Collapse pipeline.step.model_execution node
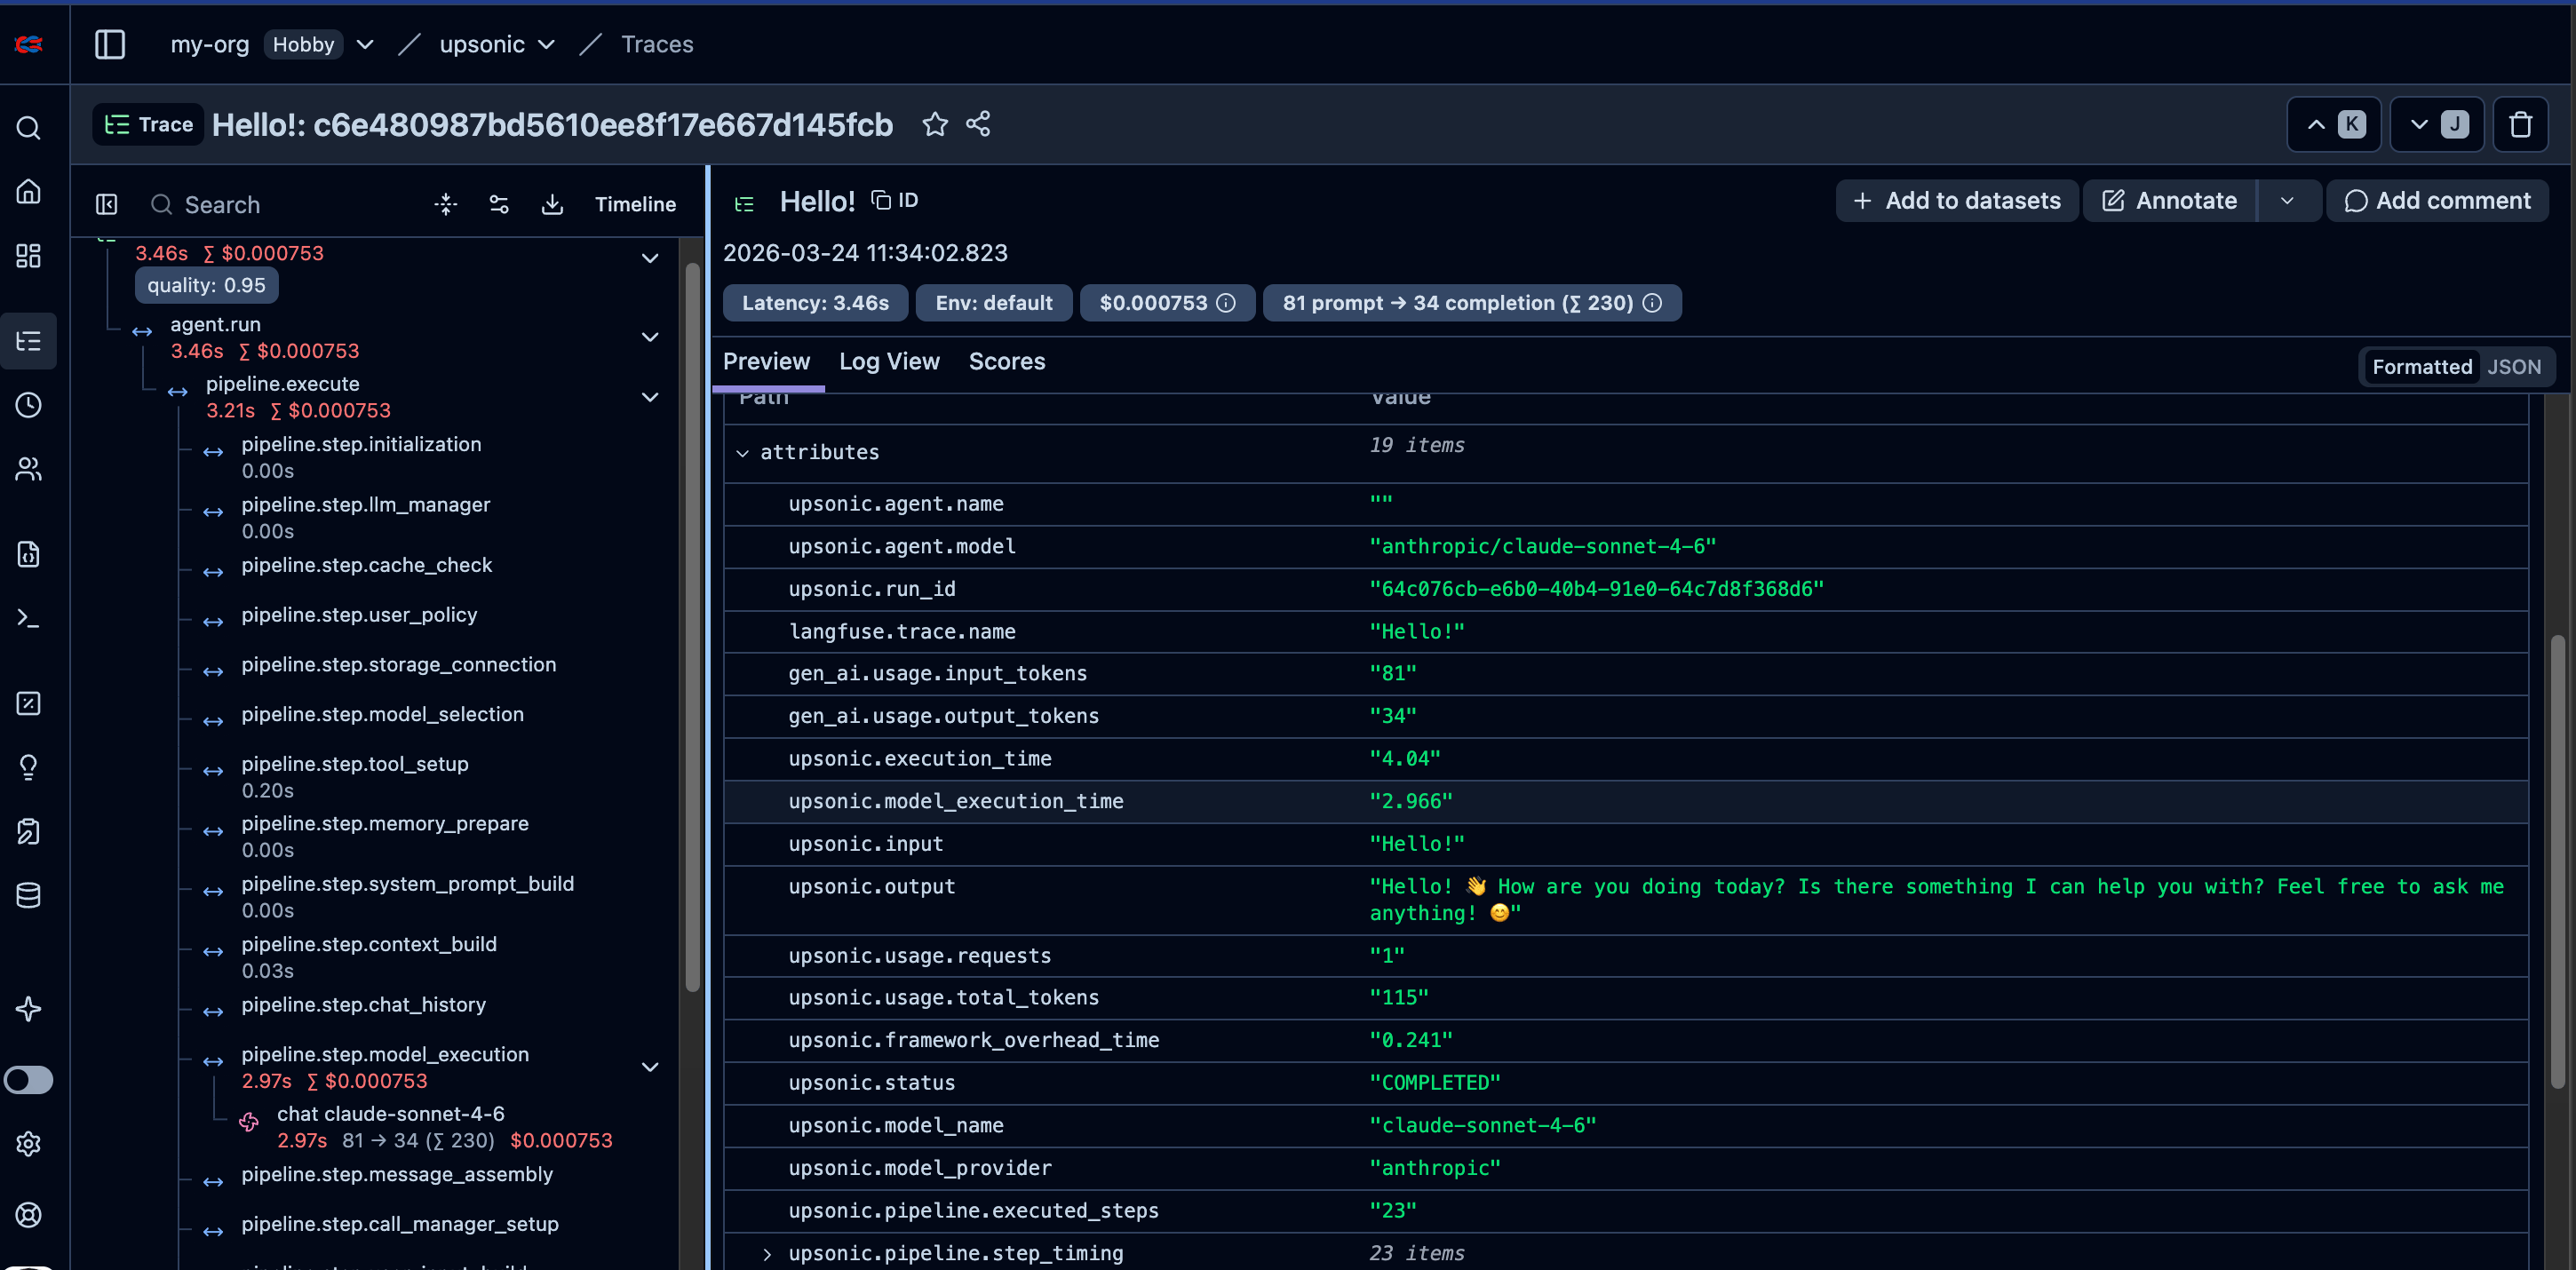Viewport: 2576px width, 1270px height. coord(650,1067)
